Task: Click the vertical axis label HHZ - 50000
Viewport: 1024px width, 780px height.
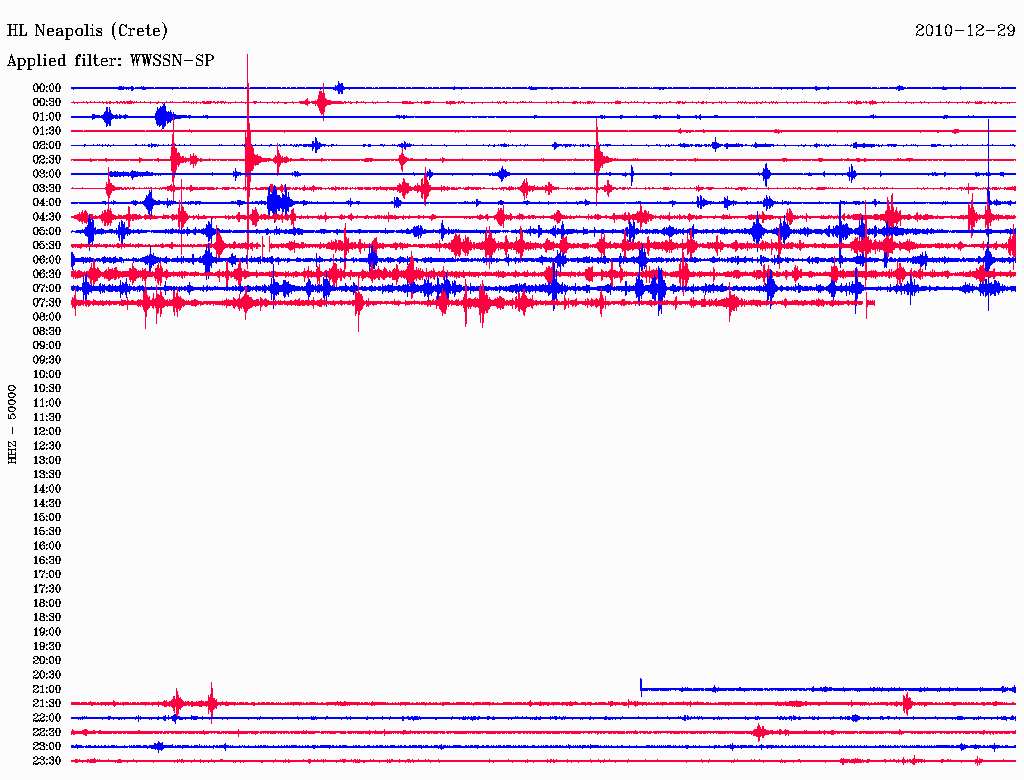Action: pos(12,424)
